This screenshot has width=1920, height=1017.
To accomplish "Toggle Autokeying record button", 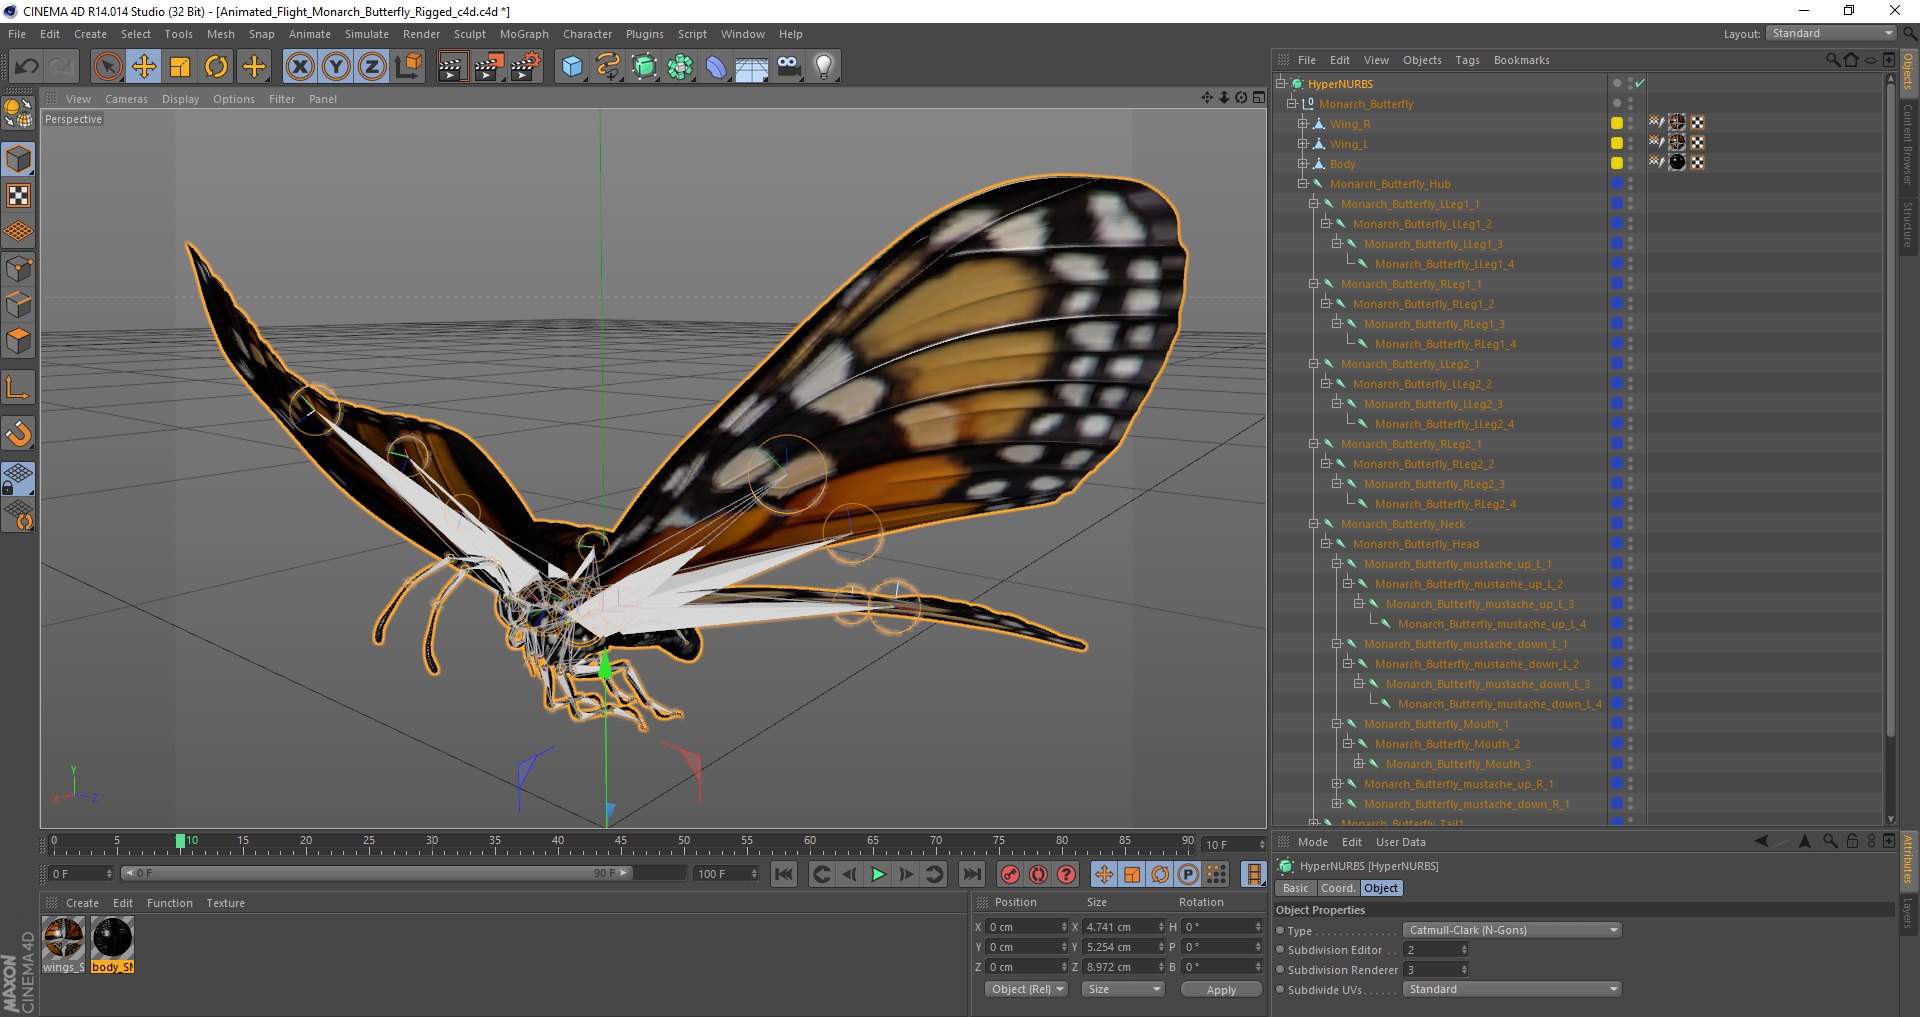I will [x=1039, y=874].
